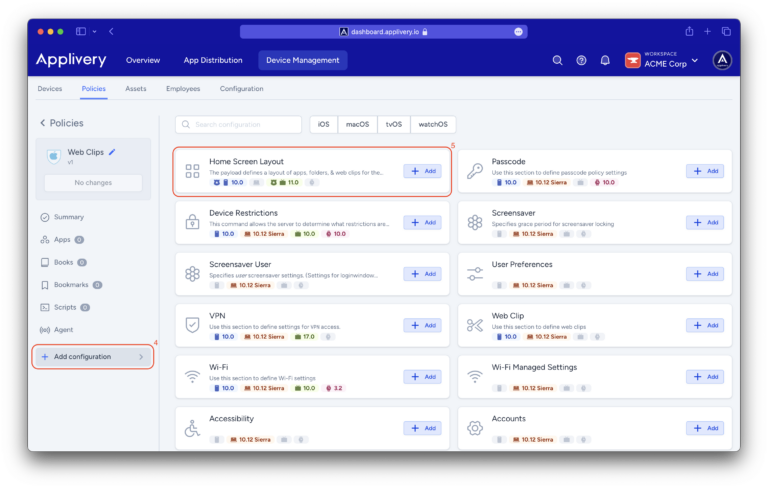Image resolution: width=768 pixels, height=488 pixels.
Task: Open the Safari sidebar dropdown chevron
Action: pos(95,32)
